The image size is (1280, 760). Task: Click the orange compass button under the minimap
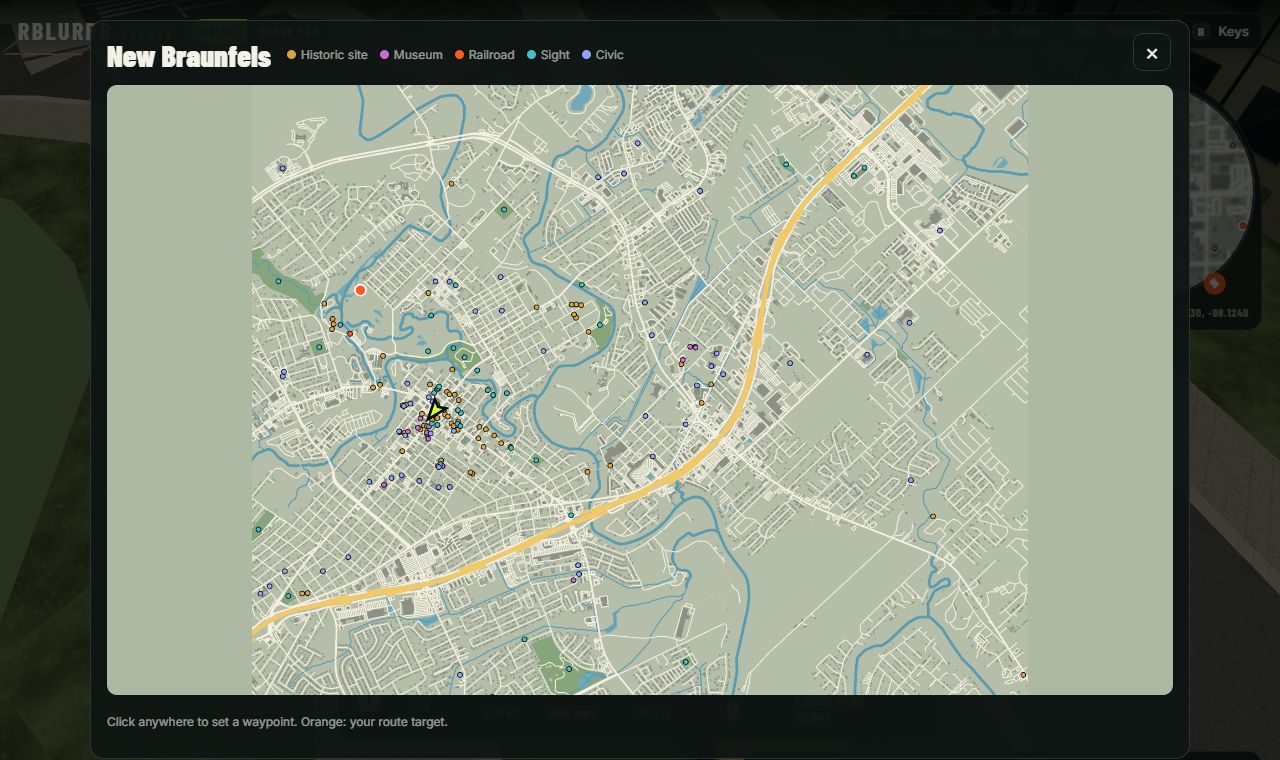[1214, 284]
